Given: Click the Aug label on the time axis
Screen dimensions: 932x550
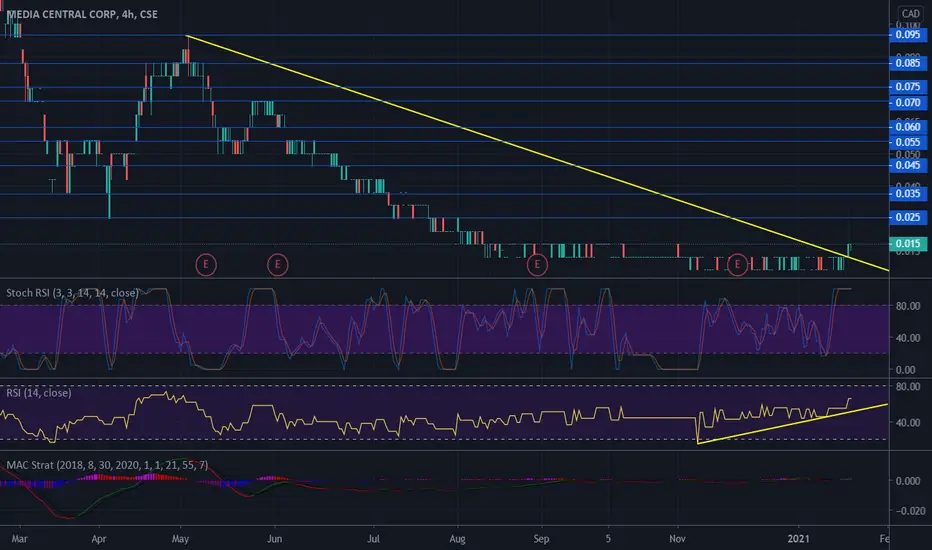Looking at the screenshot, I should [x=457, y=539].
